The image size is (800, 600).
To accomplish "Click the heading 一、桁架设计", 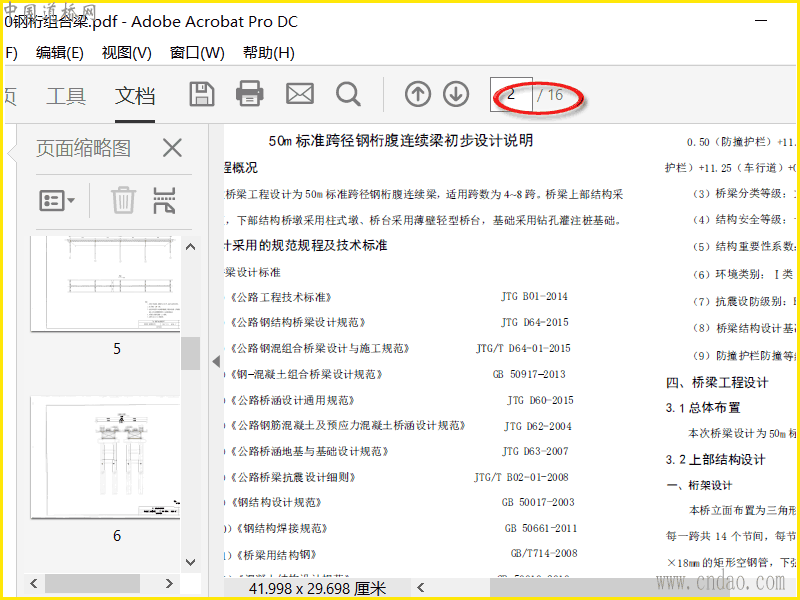I will 699,485.
